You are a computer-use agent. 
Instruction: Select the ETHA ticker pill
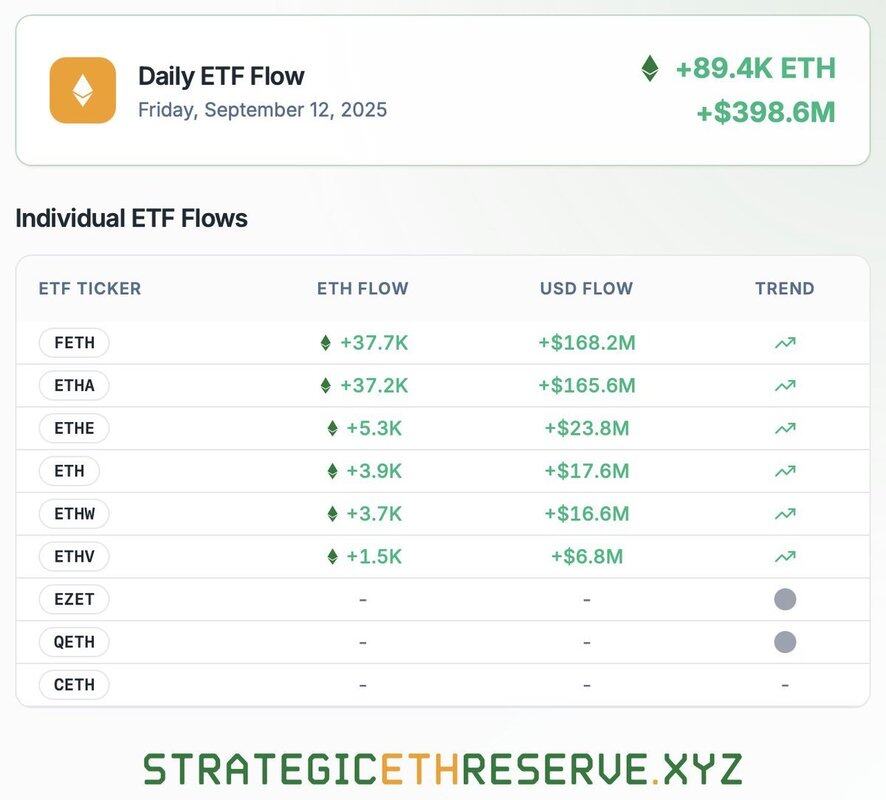(x=74, y=386)
